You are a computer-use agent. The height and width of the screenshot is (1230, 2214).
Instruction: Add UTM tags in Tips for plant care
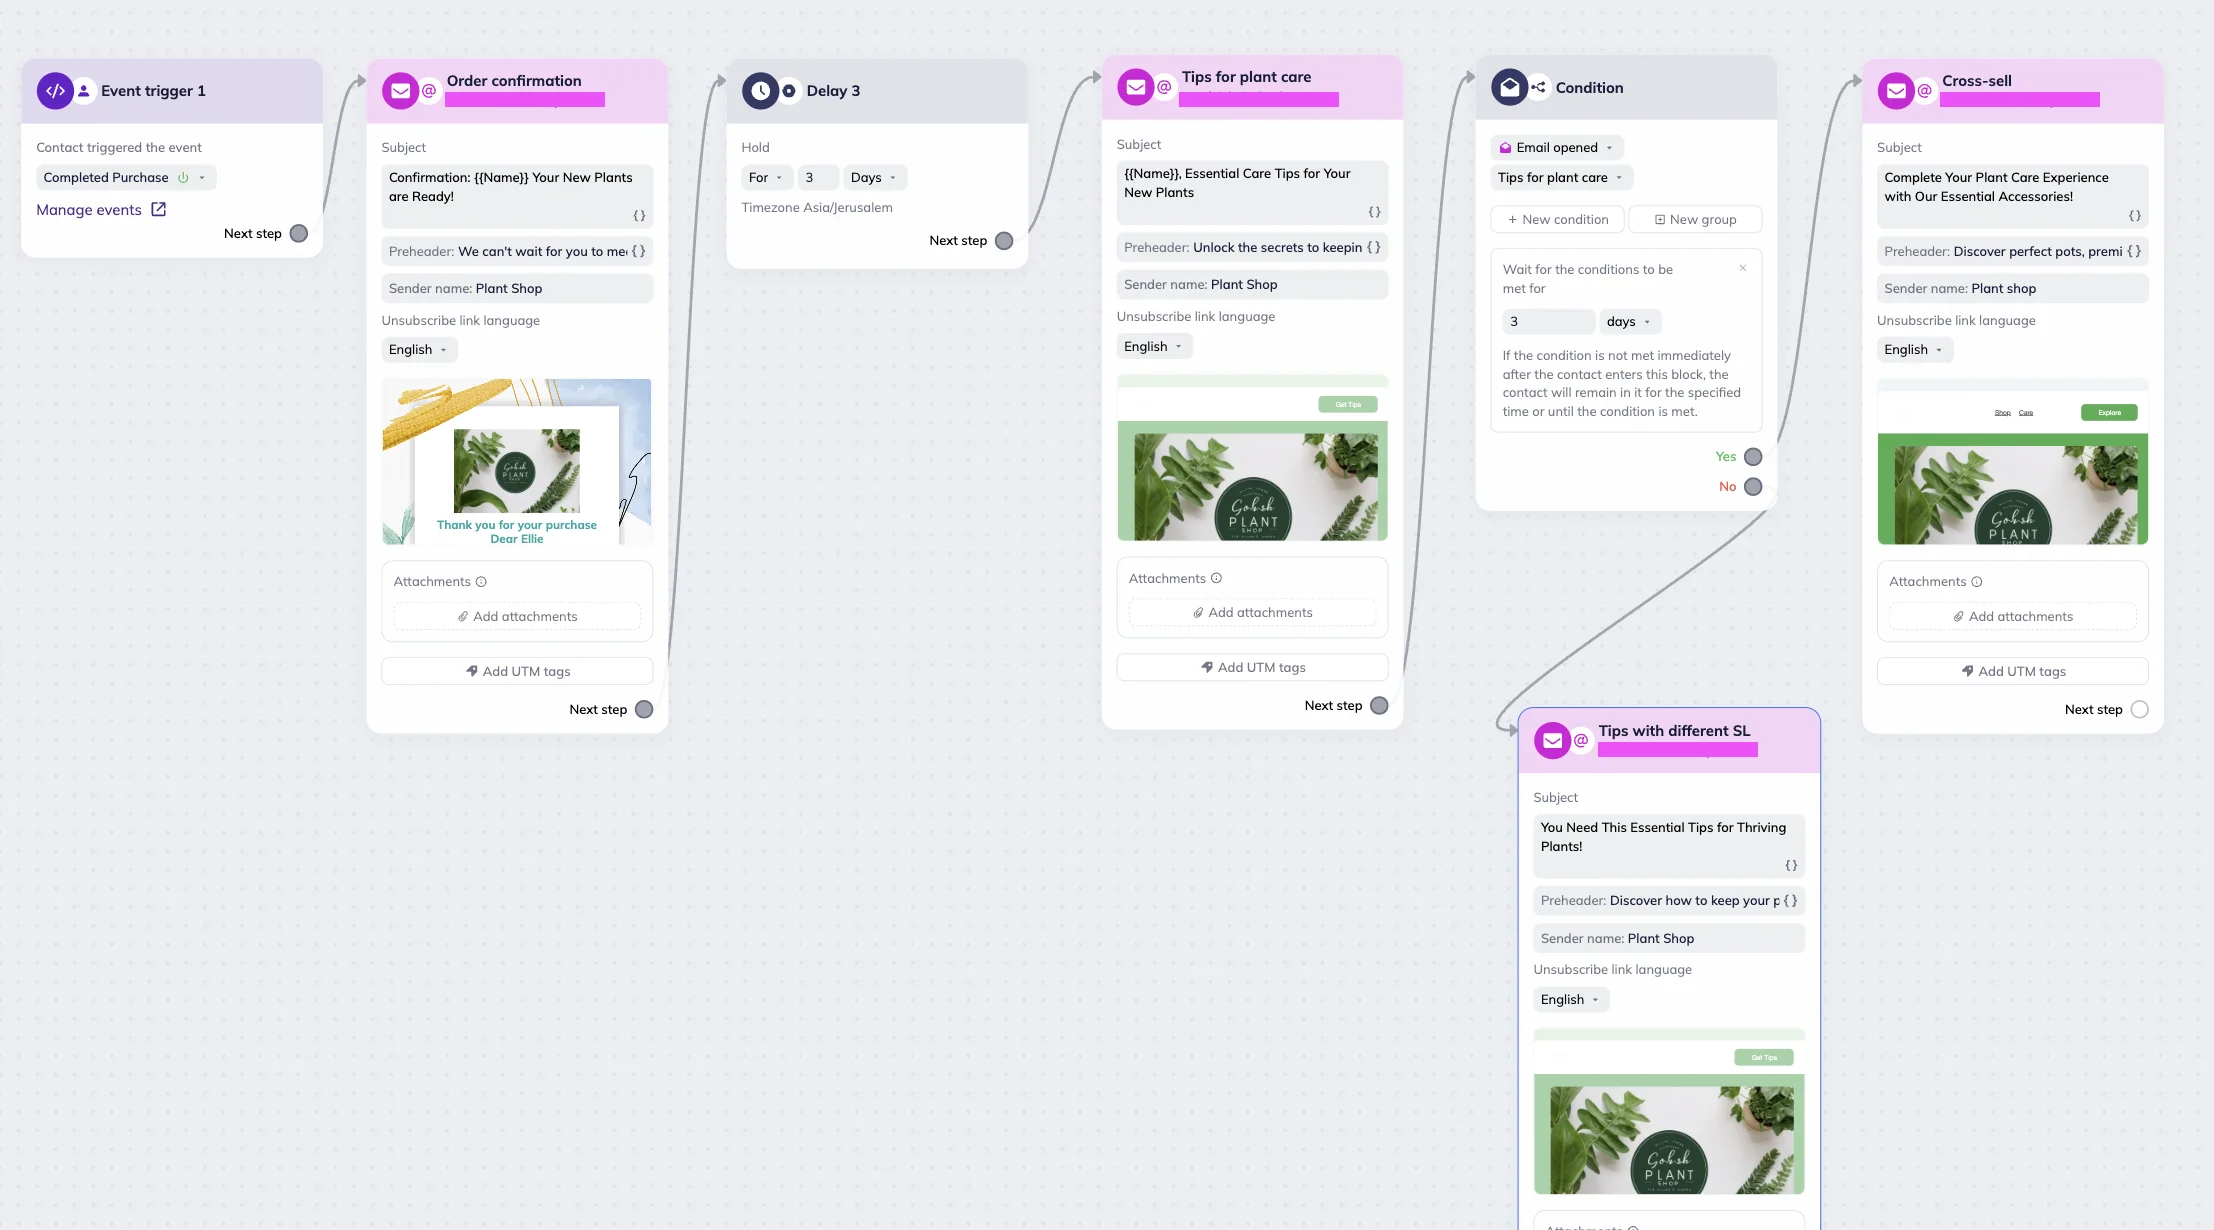click(x=1252, y=667)
